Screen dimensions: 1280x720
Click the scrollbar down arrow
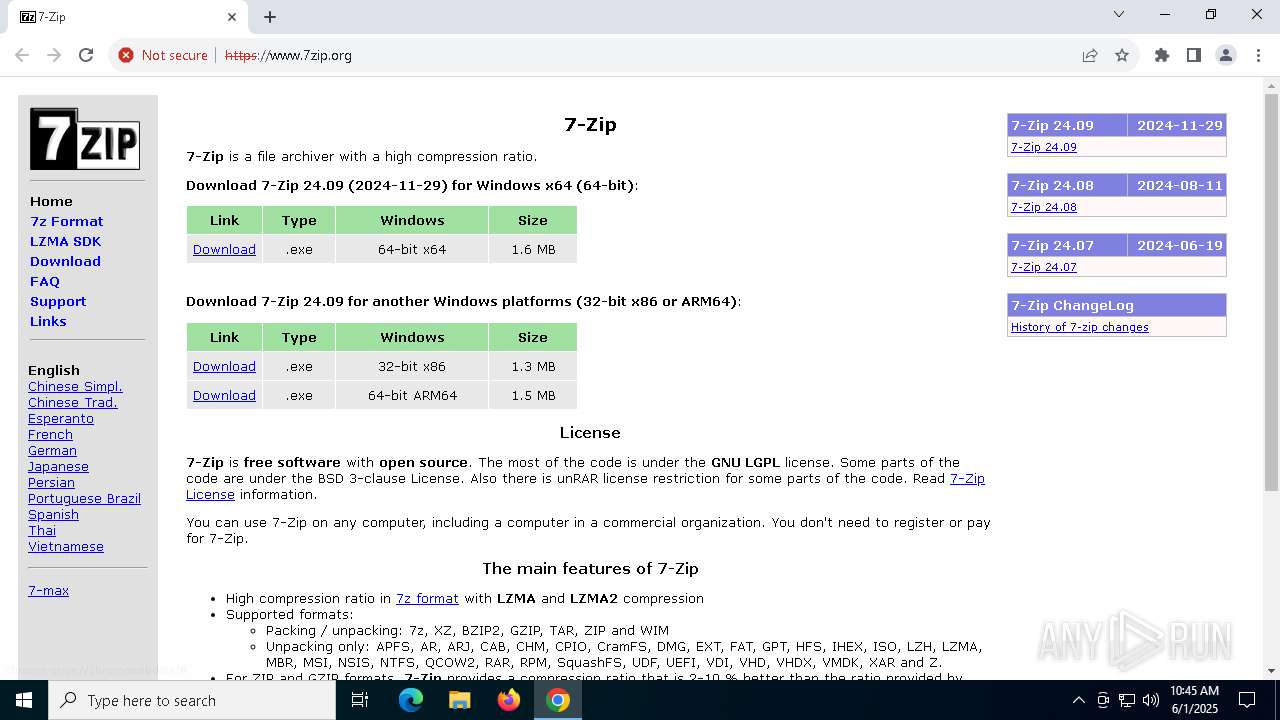1271,671
